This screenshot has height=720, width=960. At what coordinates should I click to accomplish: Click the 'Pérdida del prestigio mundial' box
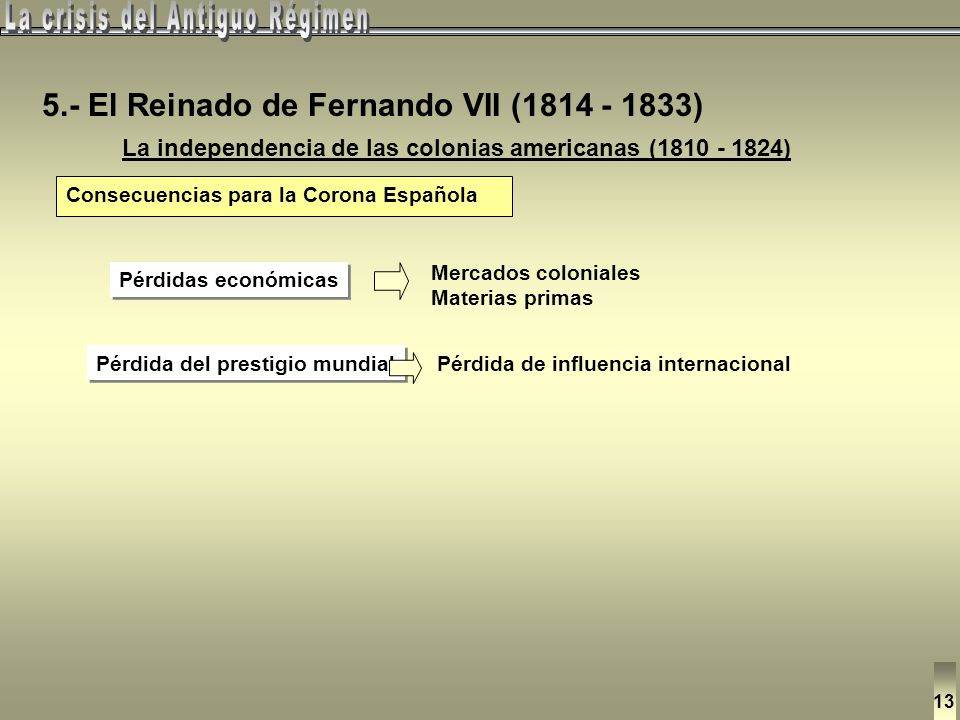(246, 364)
